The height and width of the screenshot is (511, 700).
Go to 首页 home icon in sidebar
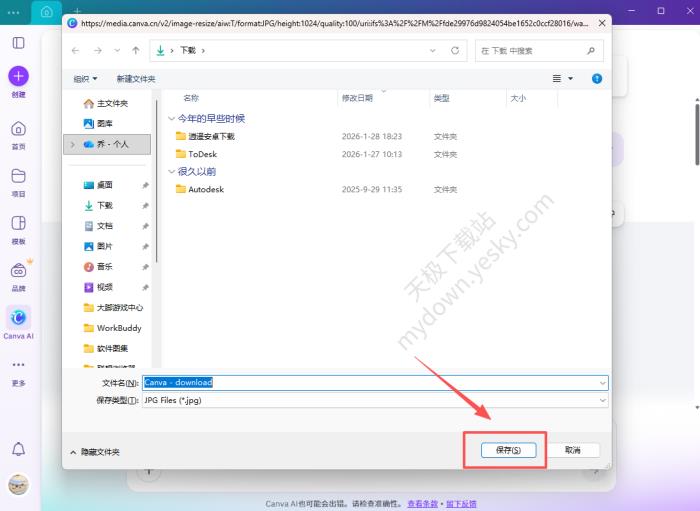[x=18, y=129]
